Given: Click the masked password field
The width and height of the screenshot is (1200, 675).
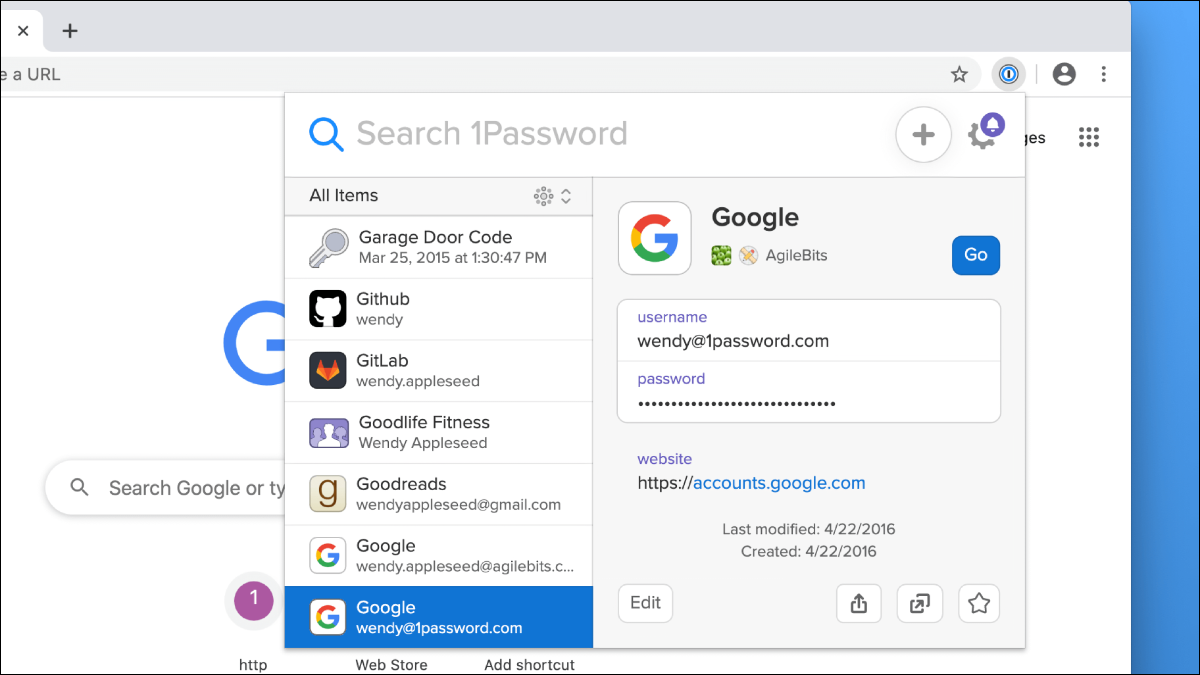Looking at the screenshot, I should [x=809, y=392].
